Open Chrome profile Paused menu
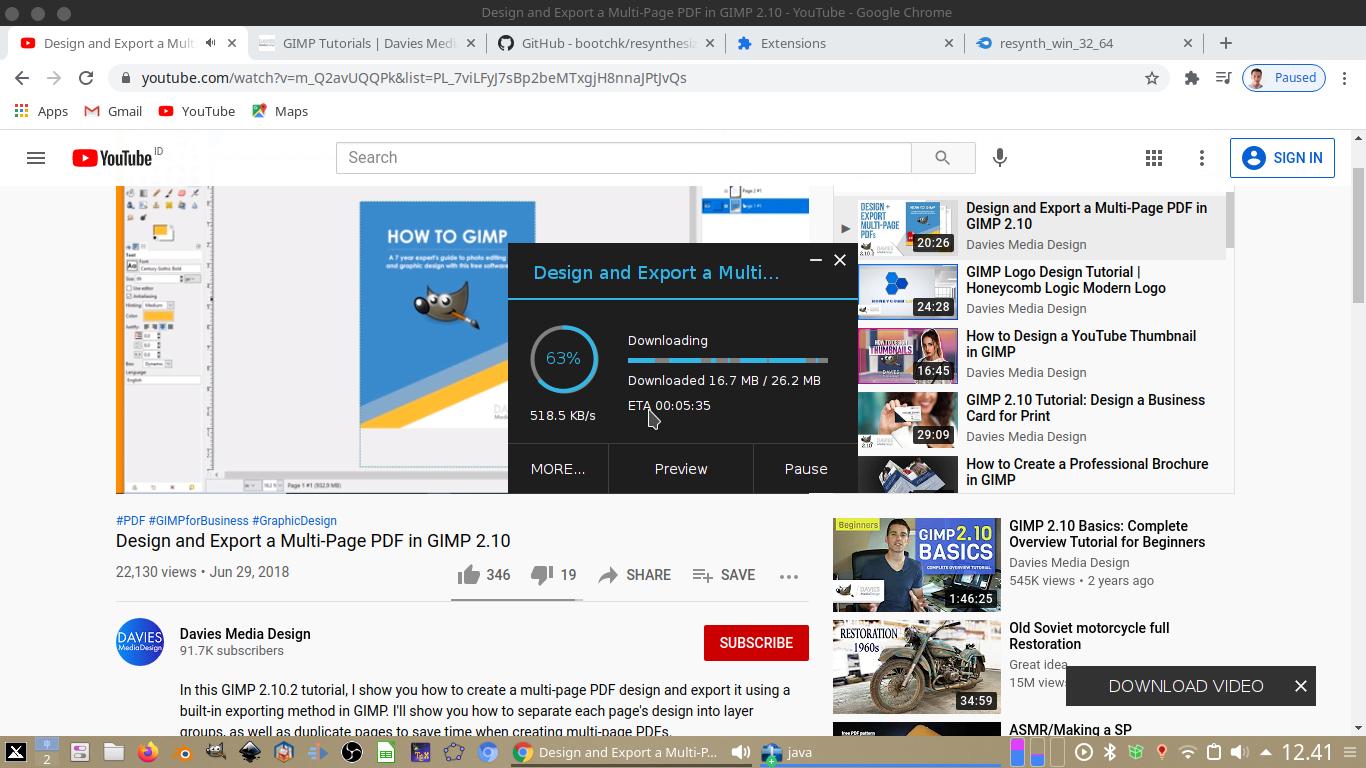This screenshot has width=1366, height=768. coord(1284,78)
